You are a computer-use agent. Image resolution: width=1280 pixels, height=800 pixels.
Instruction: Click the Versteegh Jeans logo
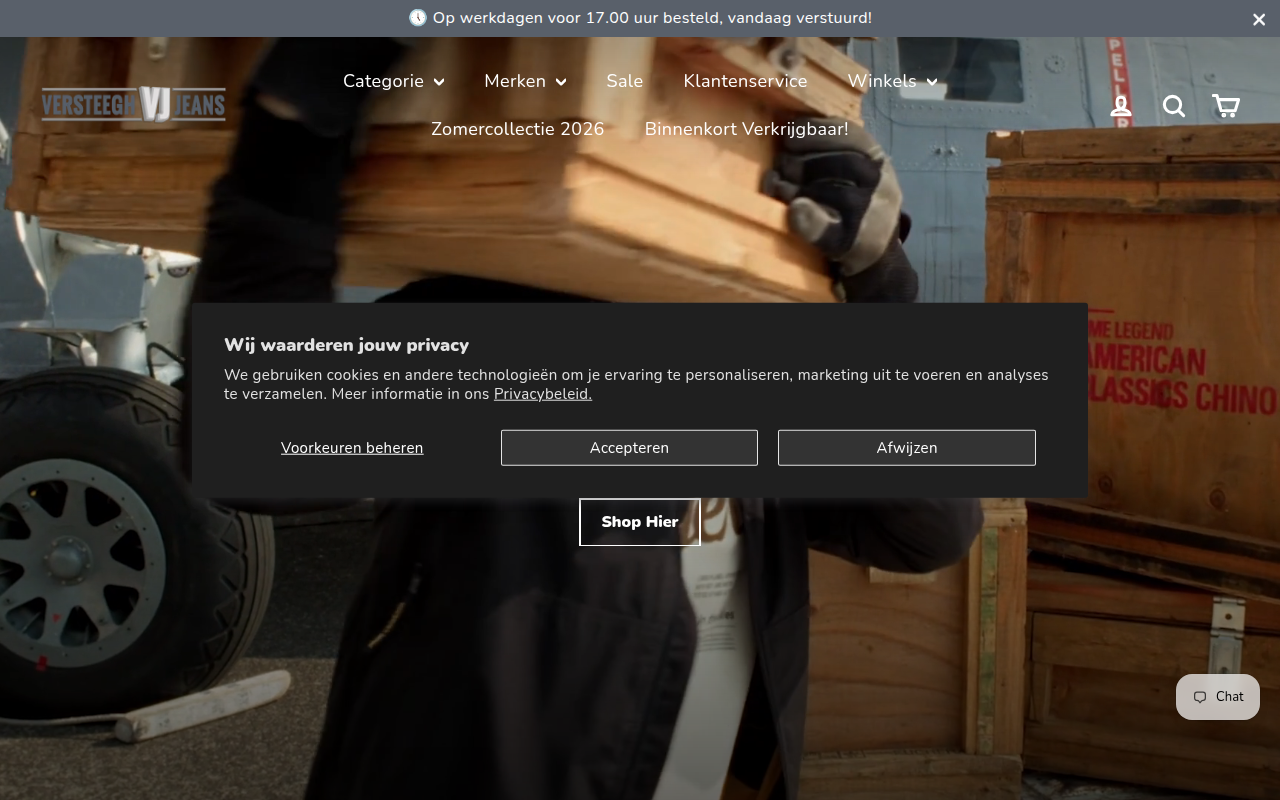point(133,104)
